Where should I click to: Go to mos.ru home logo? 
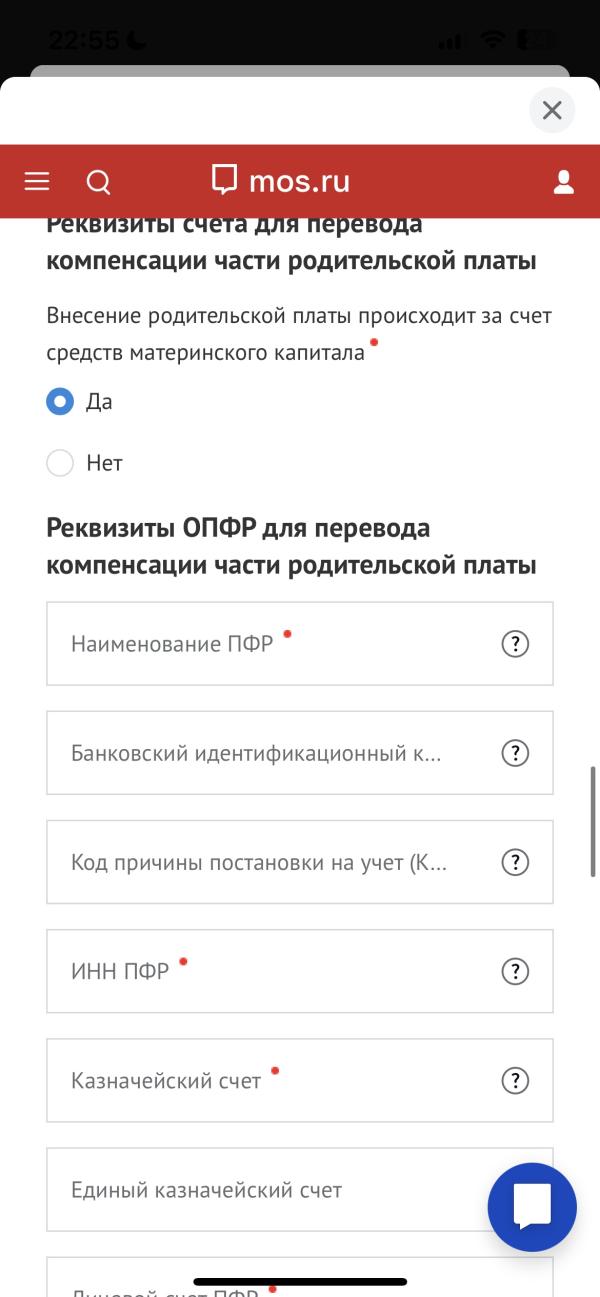(x=281, y=181)
